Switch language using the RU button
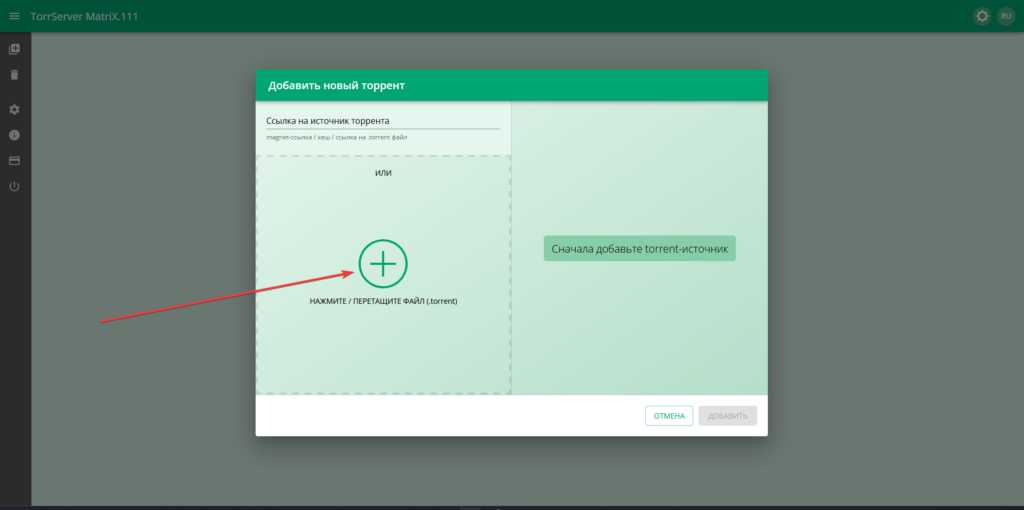Screen dimensions: 1024x510 tap(1006, 16)
